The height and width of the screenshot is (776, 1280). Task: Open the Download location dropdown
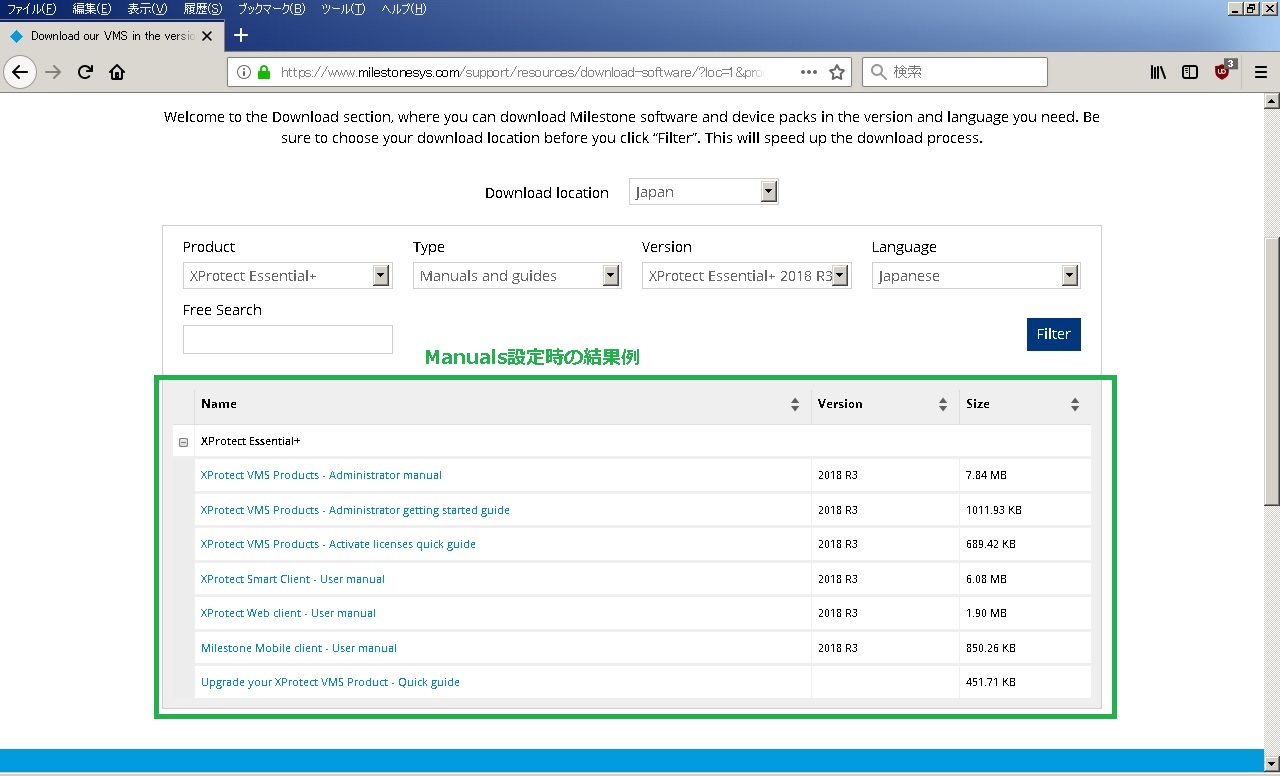[x=703, y=192]
